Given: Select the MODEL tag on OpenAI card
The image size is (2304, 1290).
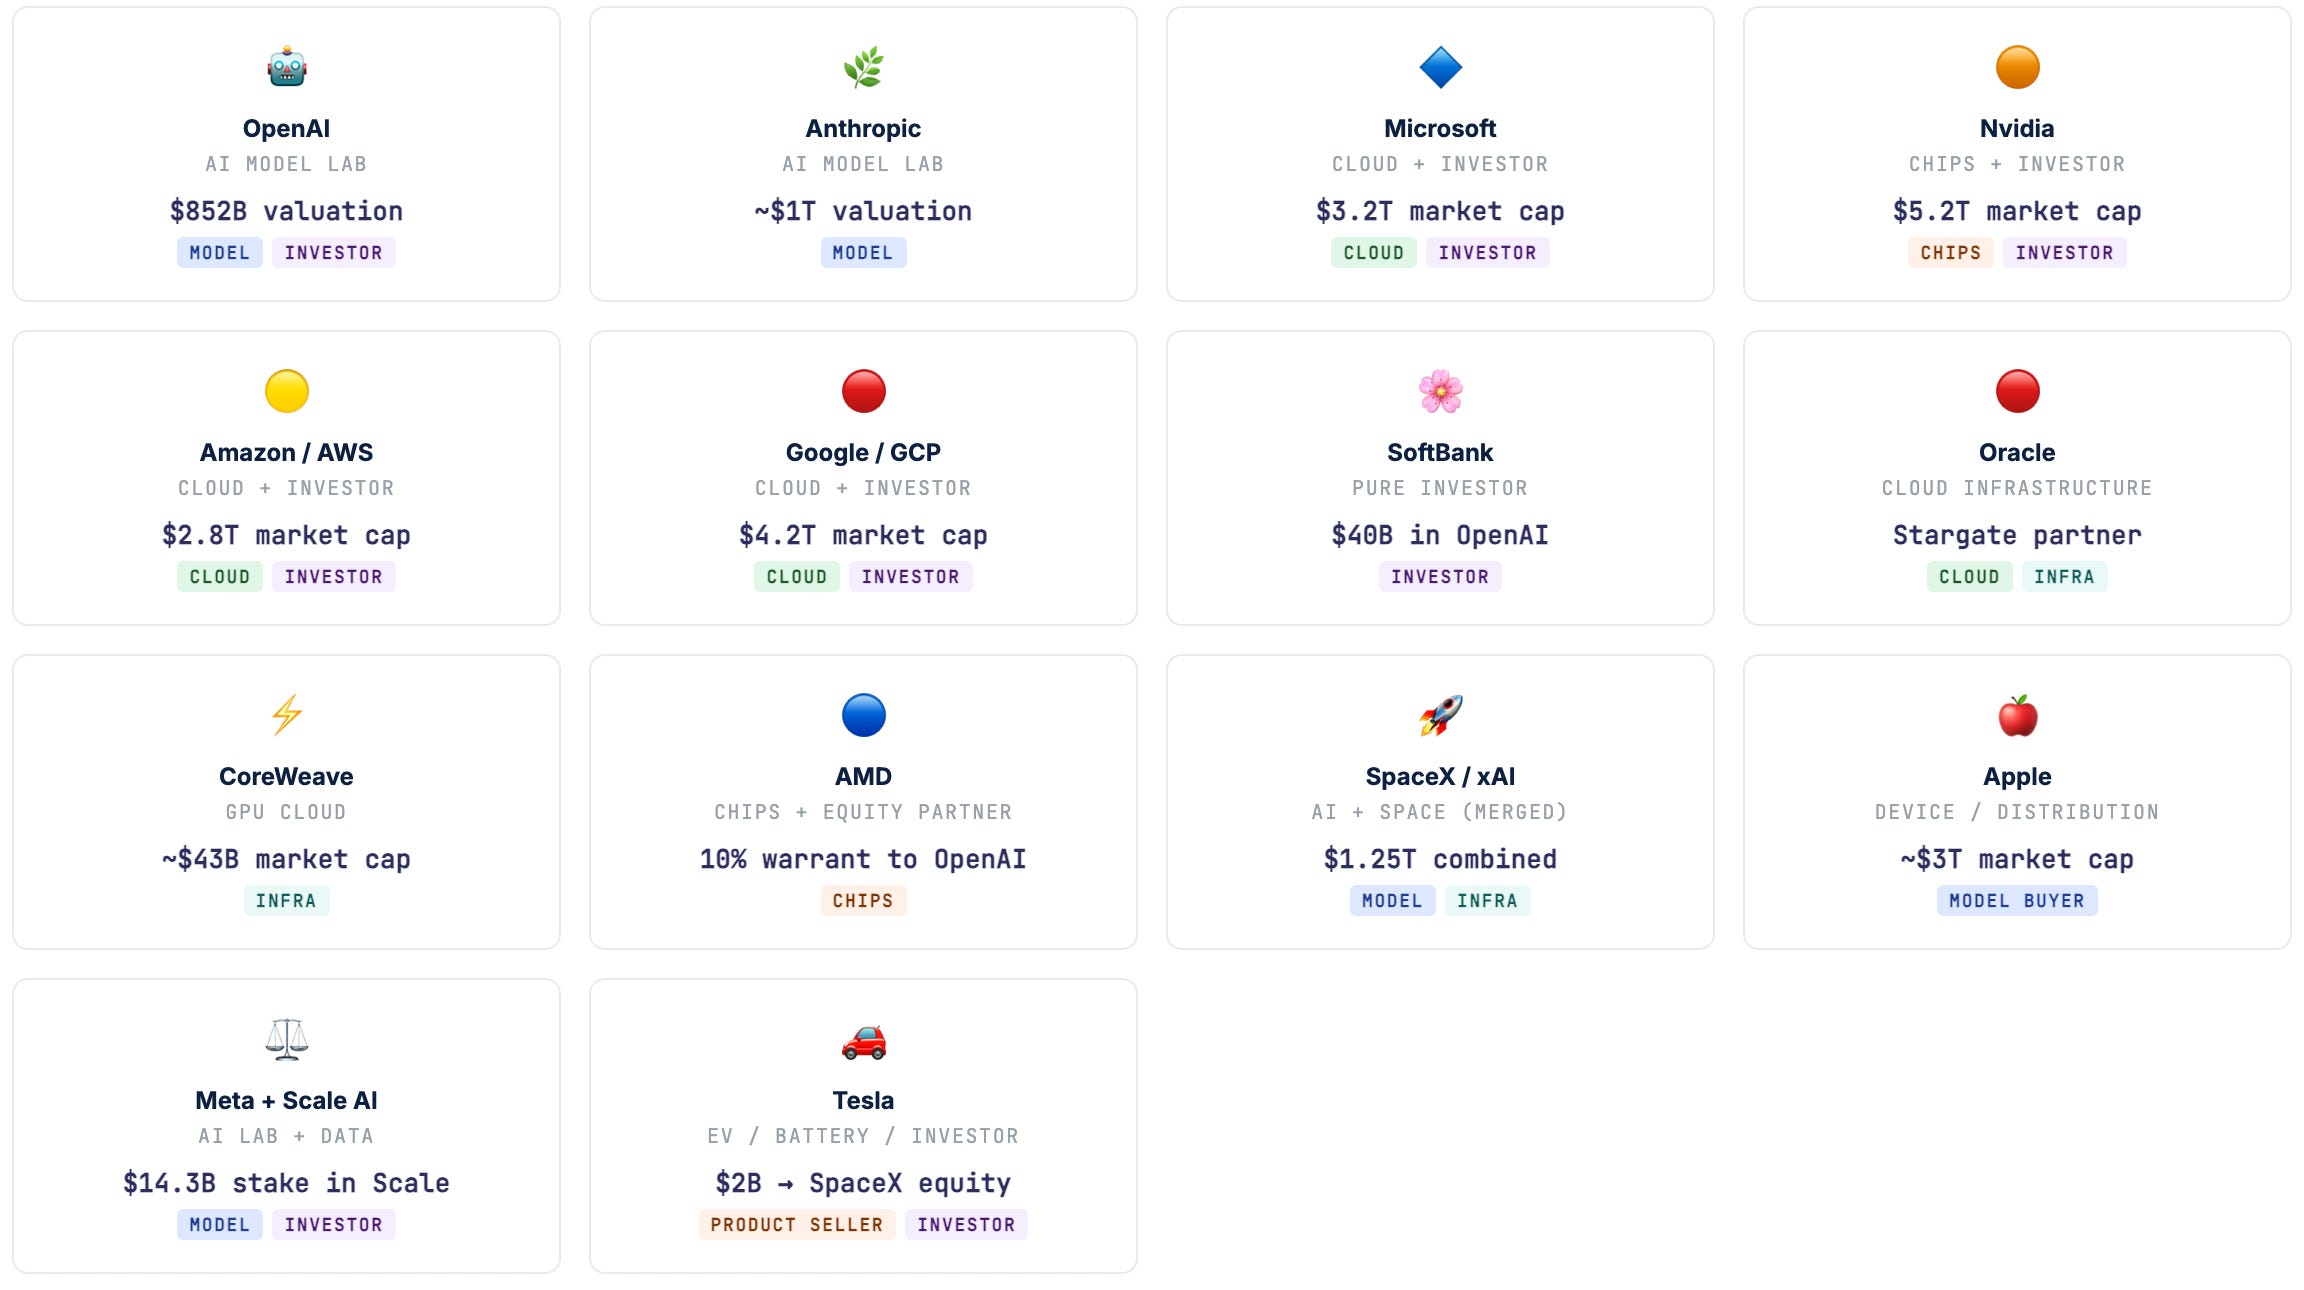Looking at the screenshot, I should [220, 253].
